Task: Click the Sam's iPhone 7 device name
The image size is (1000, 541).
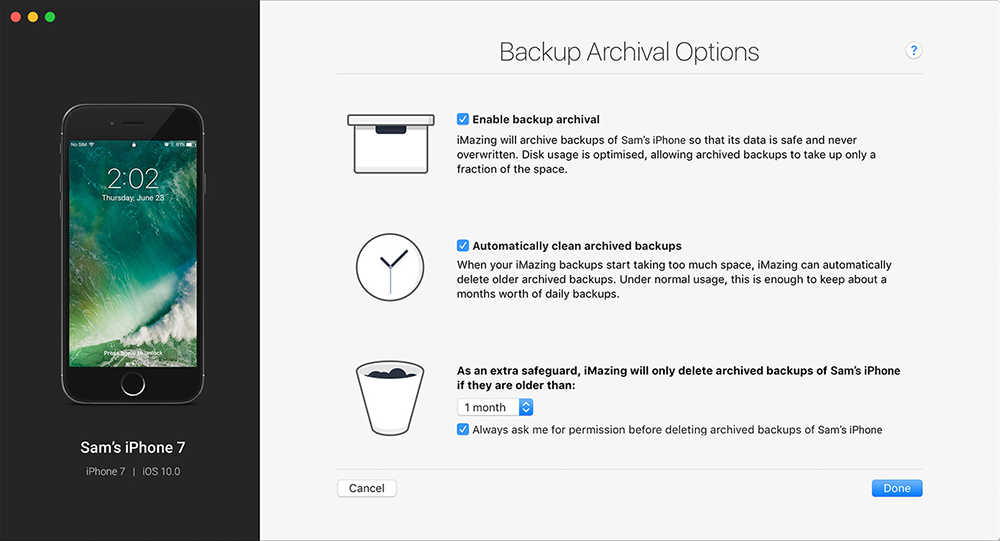Action: (x=133, y=448)
